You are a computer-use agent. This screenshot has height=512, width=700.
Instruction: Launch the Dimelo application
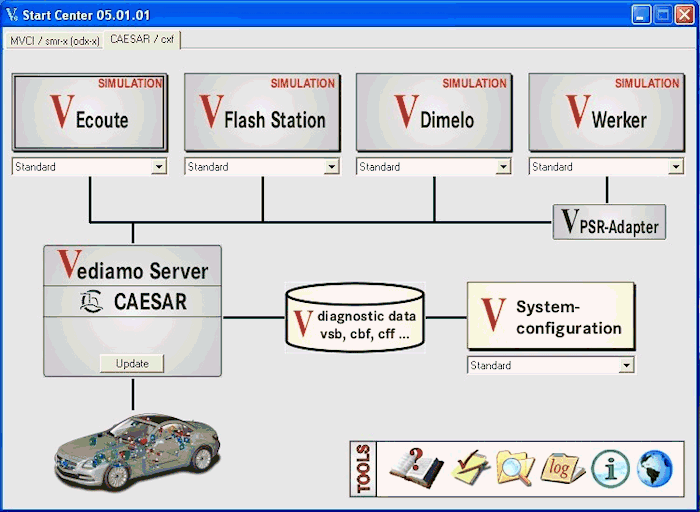point(434,112)
